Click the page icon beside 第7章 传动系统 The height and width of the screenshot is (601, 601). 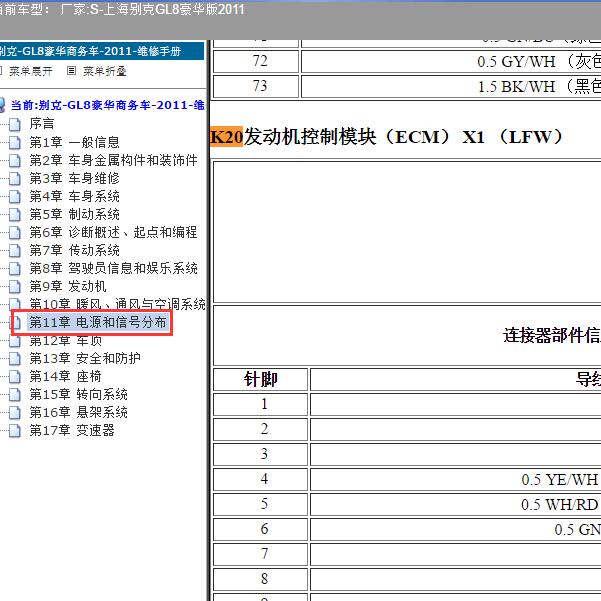coord(15,250)
